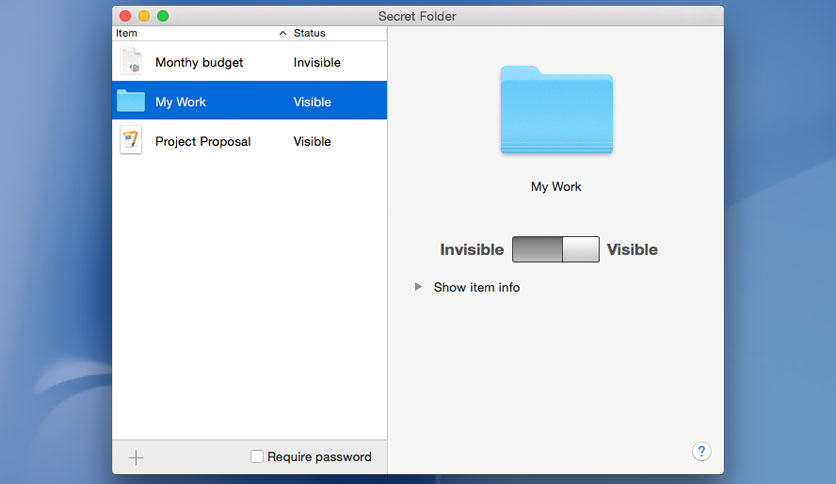Click Invisible status of Monthy budget
Screen dimensions: 836x484
317,62
